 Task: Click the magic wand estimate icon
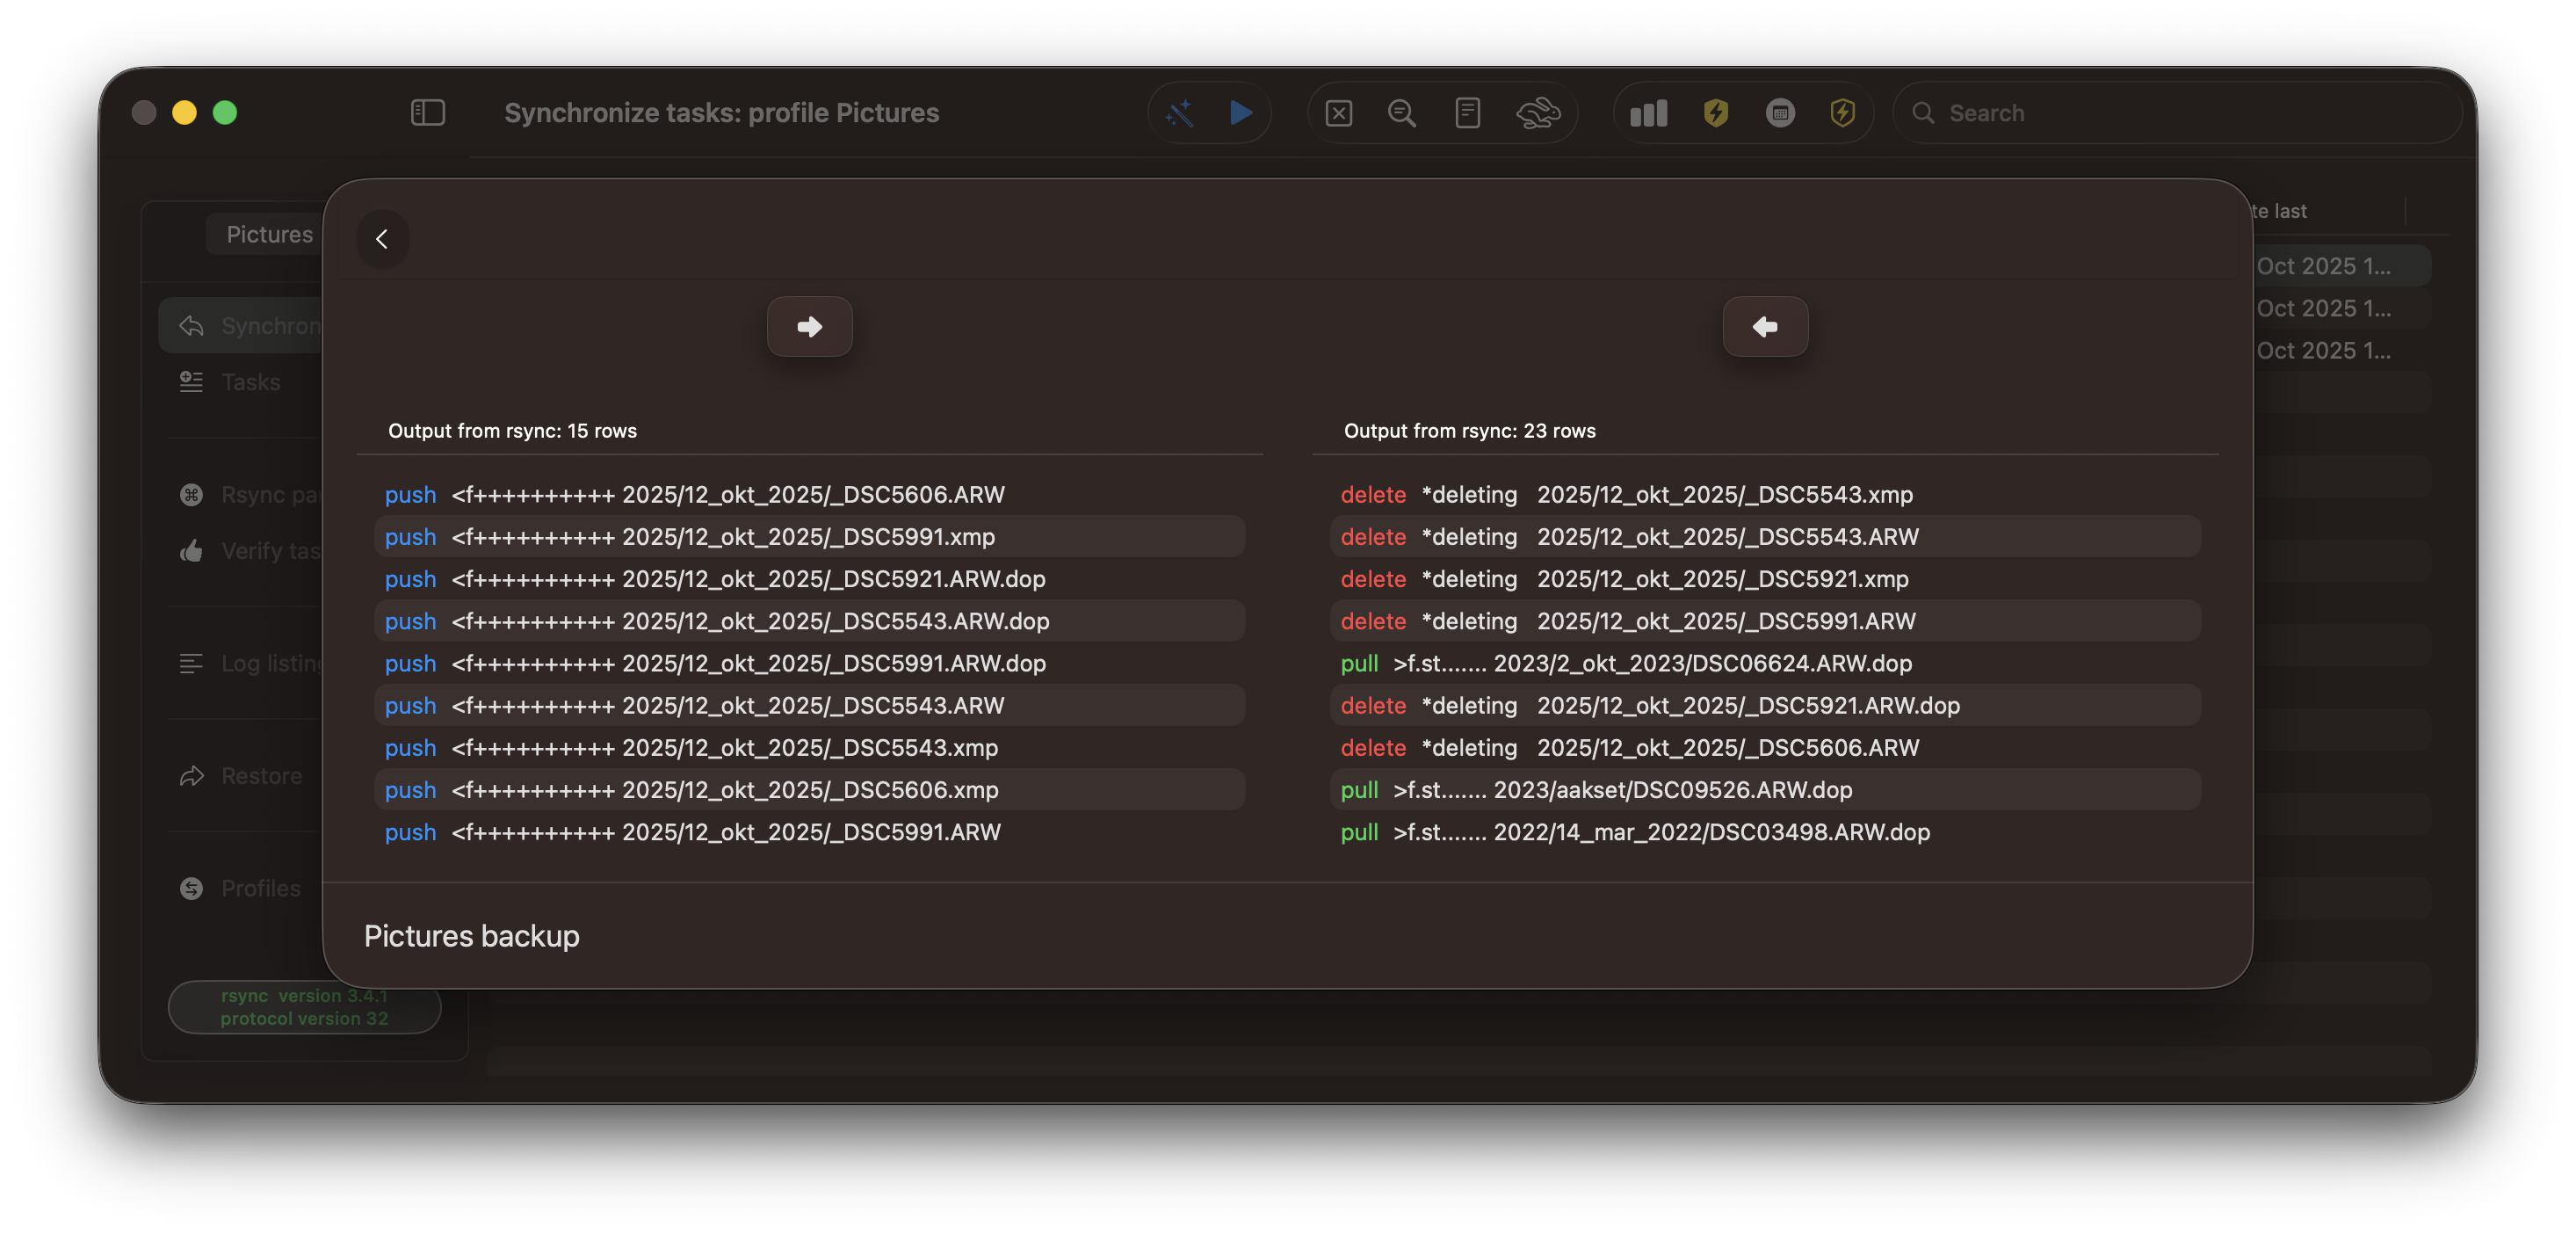[x=1180, y=113]
